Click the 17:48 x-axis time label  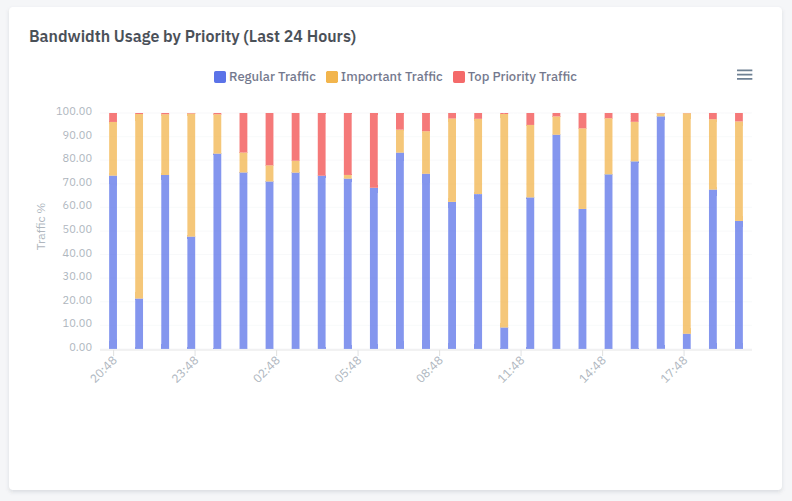click(x=675, y=372)
